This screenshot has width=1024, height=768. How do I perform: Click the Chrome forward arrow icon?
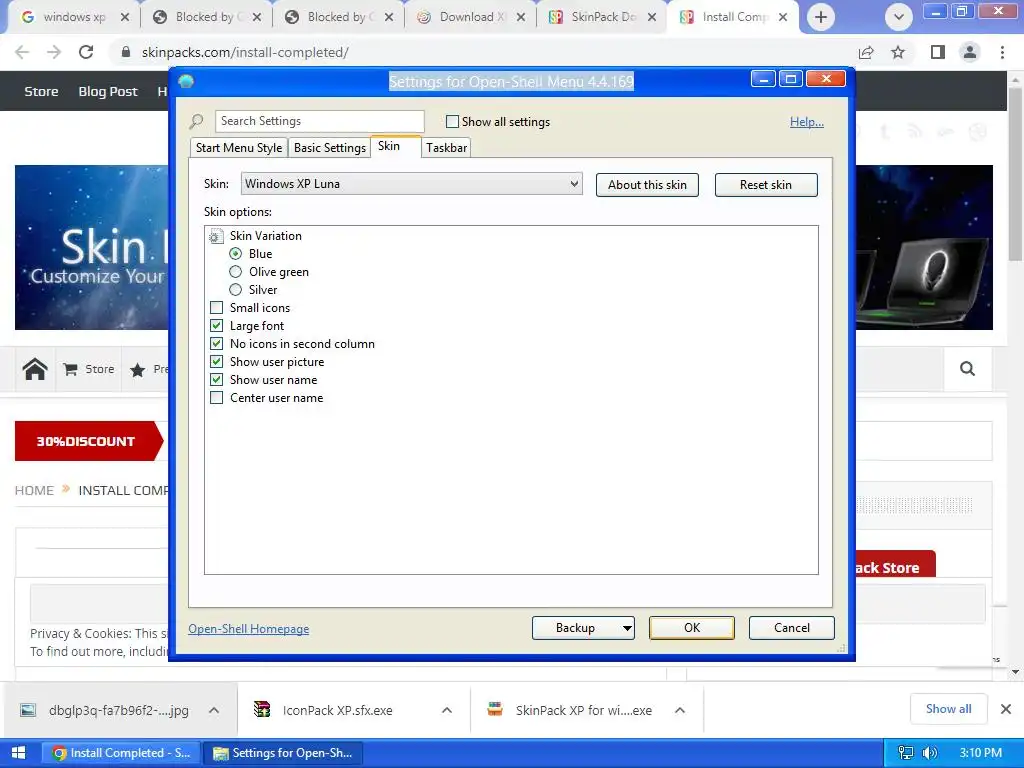(54, 52)
